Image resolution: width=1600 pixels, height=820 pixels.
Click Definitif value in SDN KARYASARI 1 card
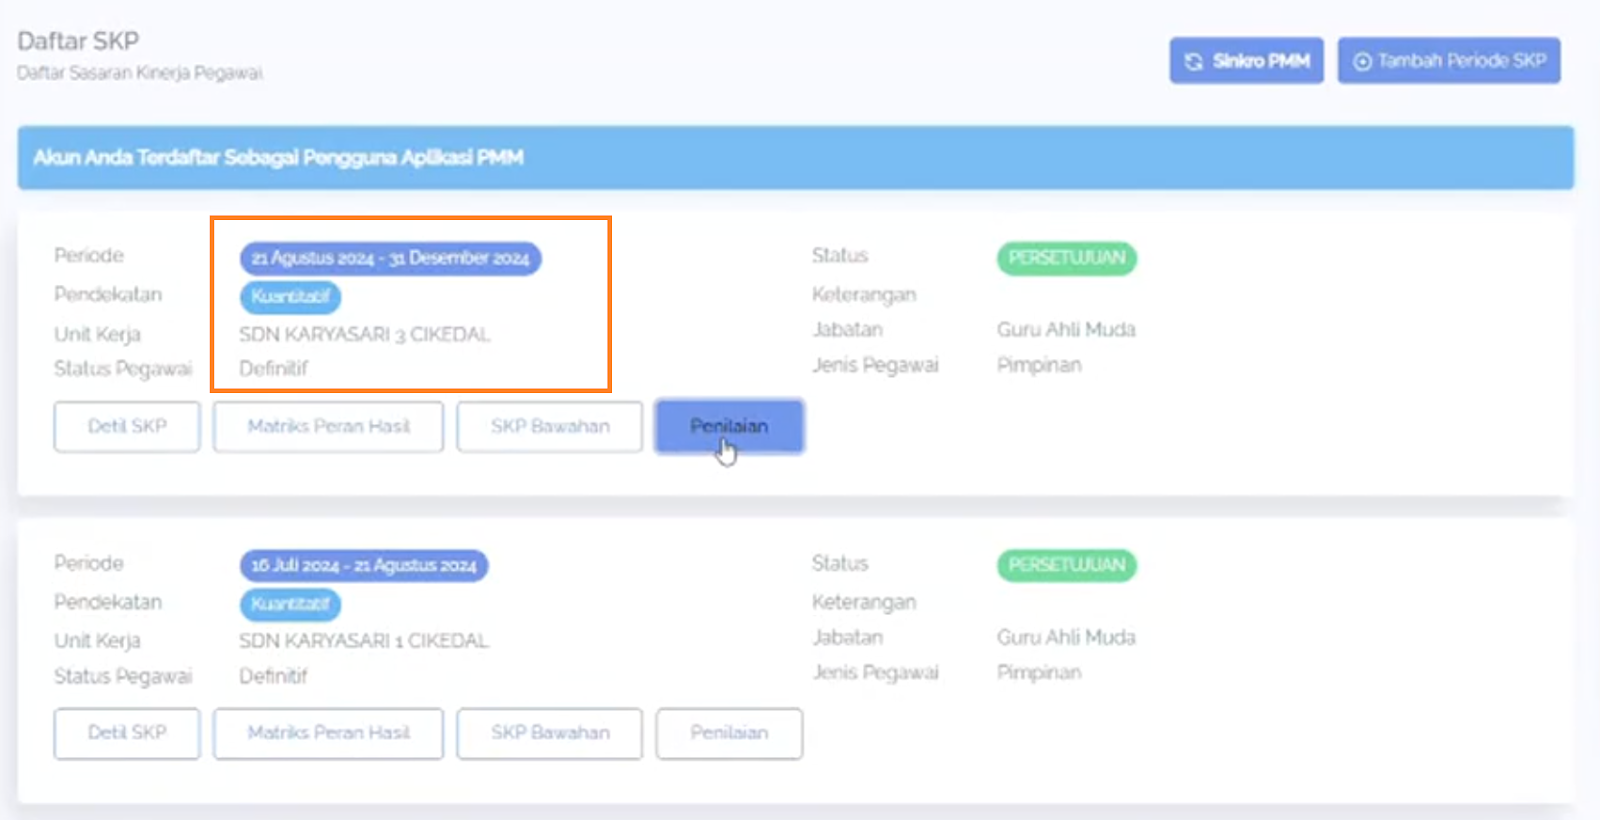pyautogui.click(x=273, y=677)
